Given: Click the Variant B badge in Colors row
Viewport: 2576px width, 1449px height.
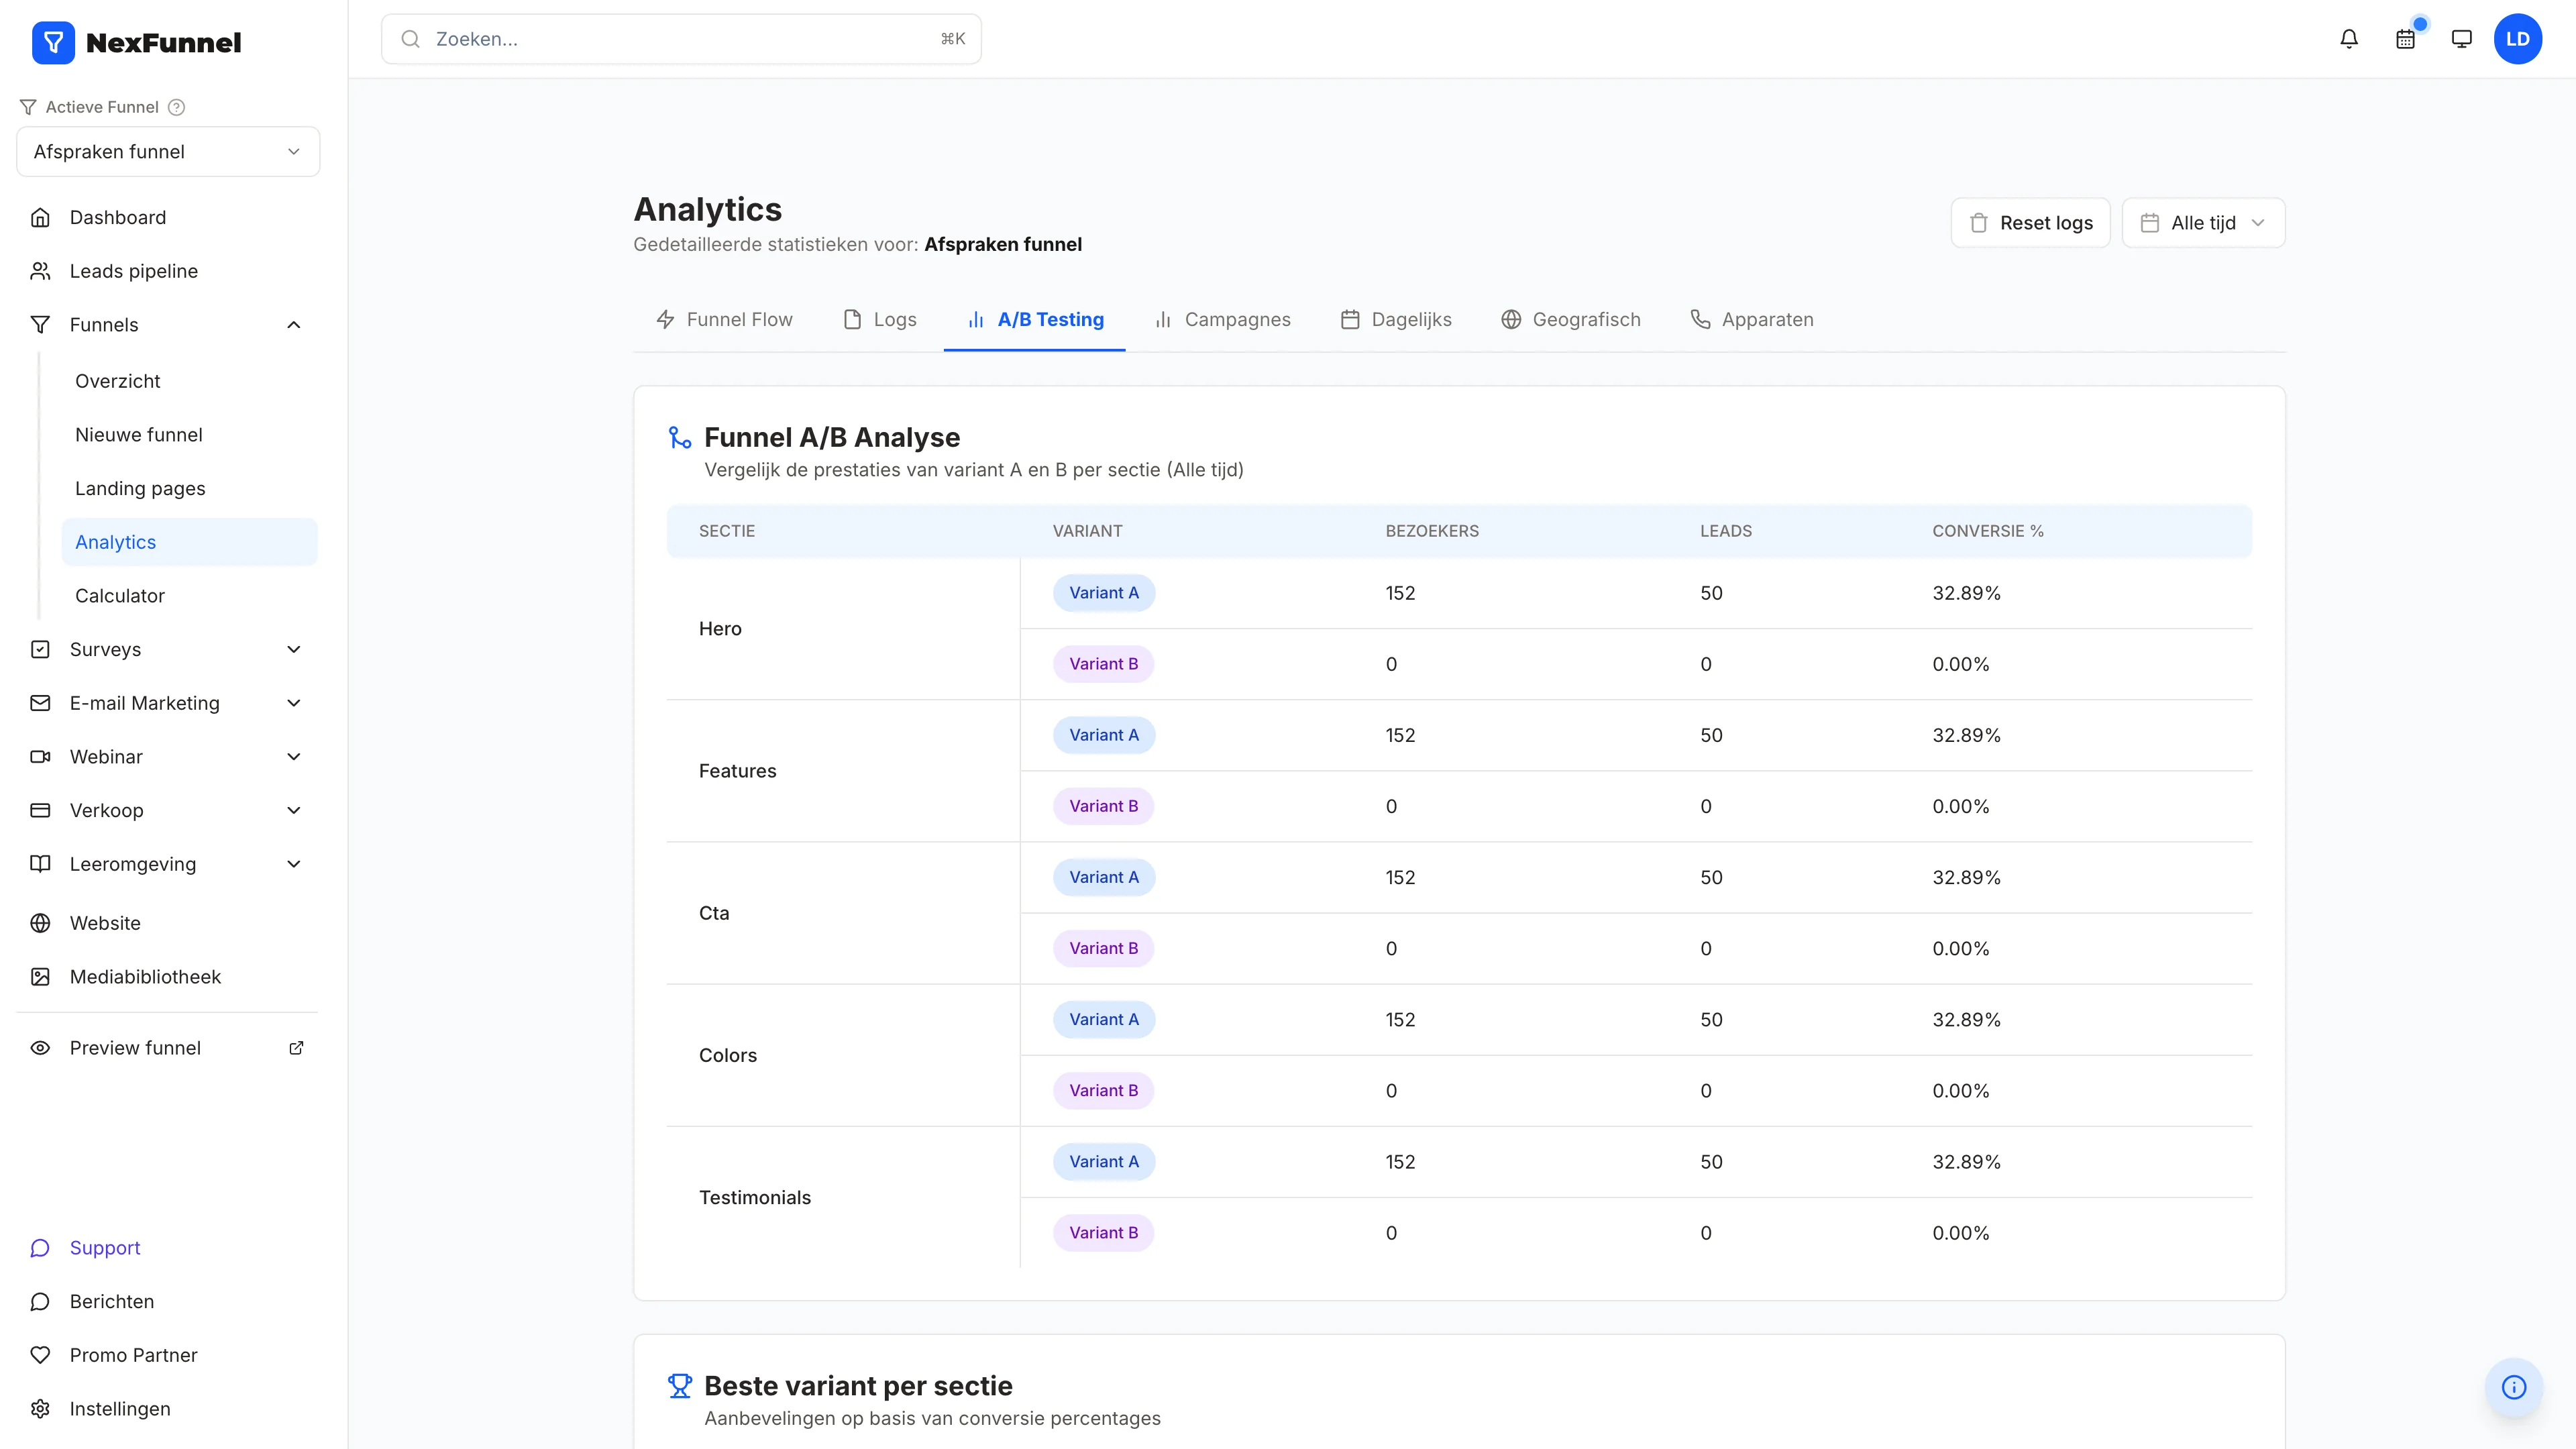Looking at the screenshot, I should 1103,1091.
